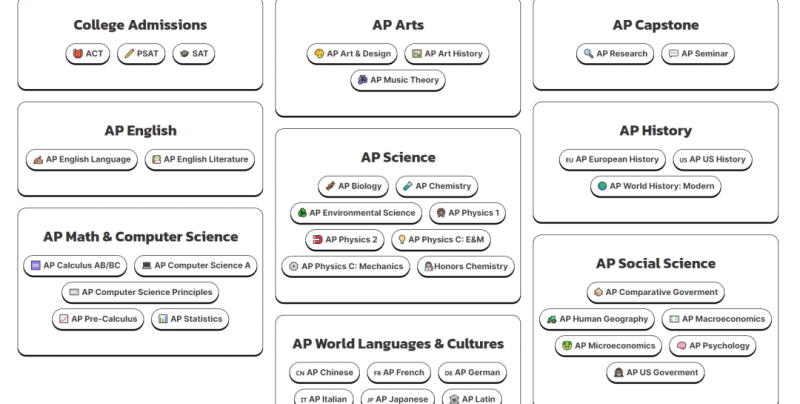Open AP US History
The height and width of the screenshot is (404, 800).
click(712, 160)
